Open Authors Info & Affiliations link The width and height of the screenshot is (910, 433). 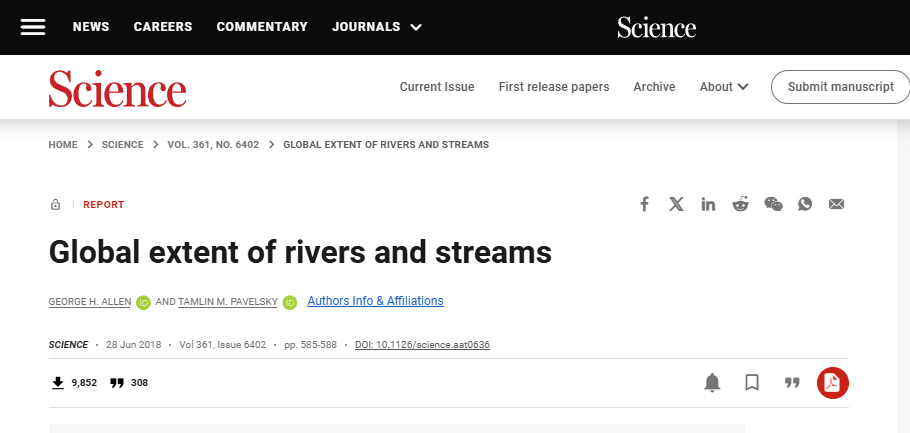375,301
